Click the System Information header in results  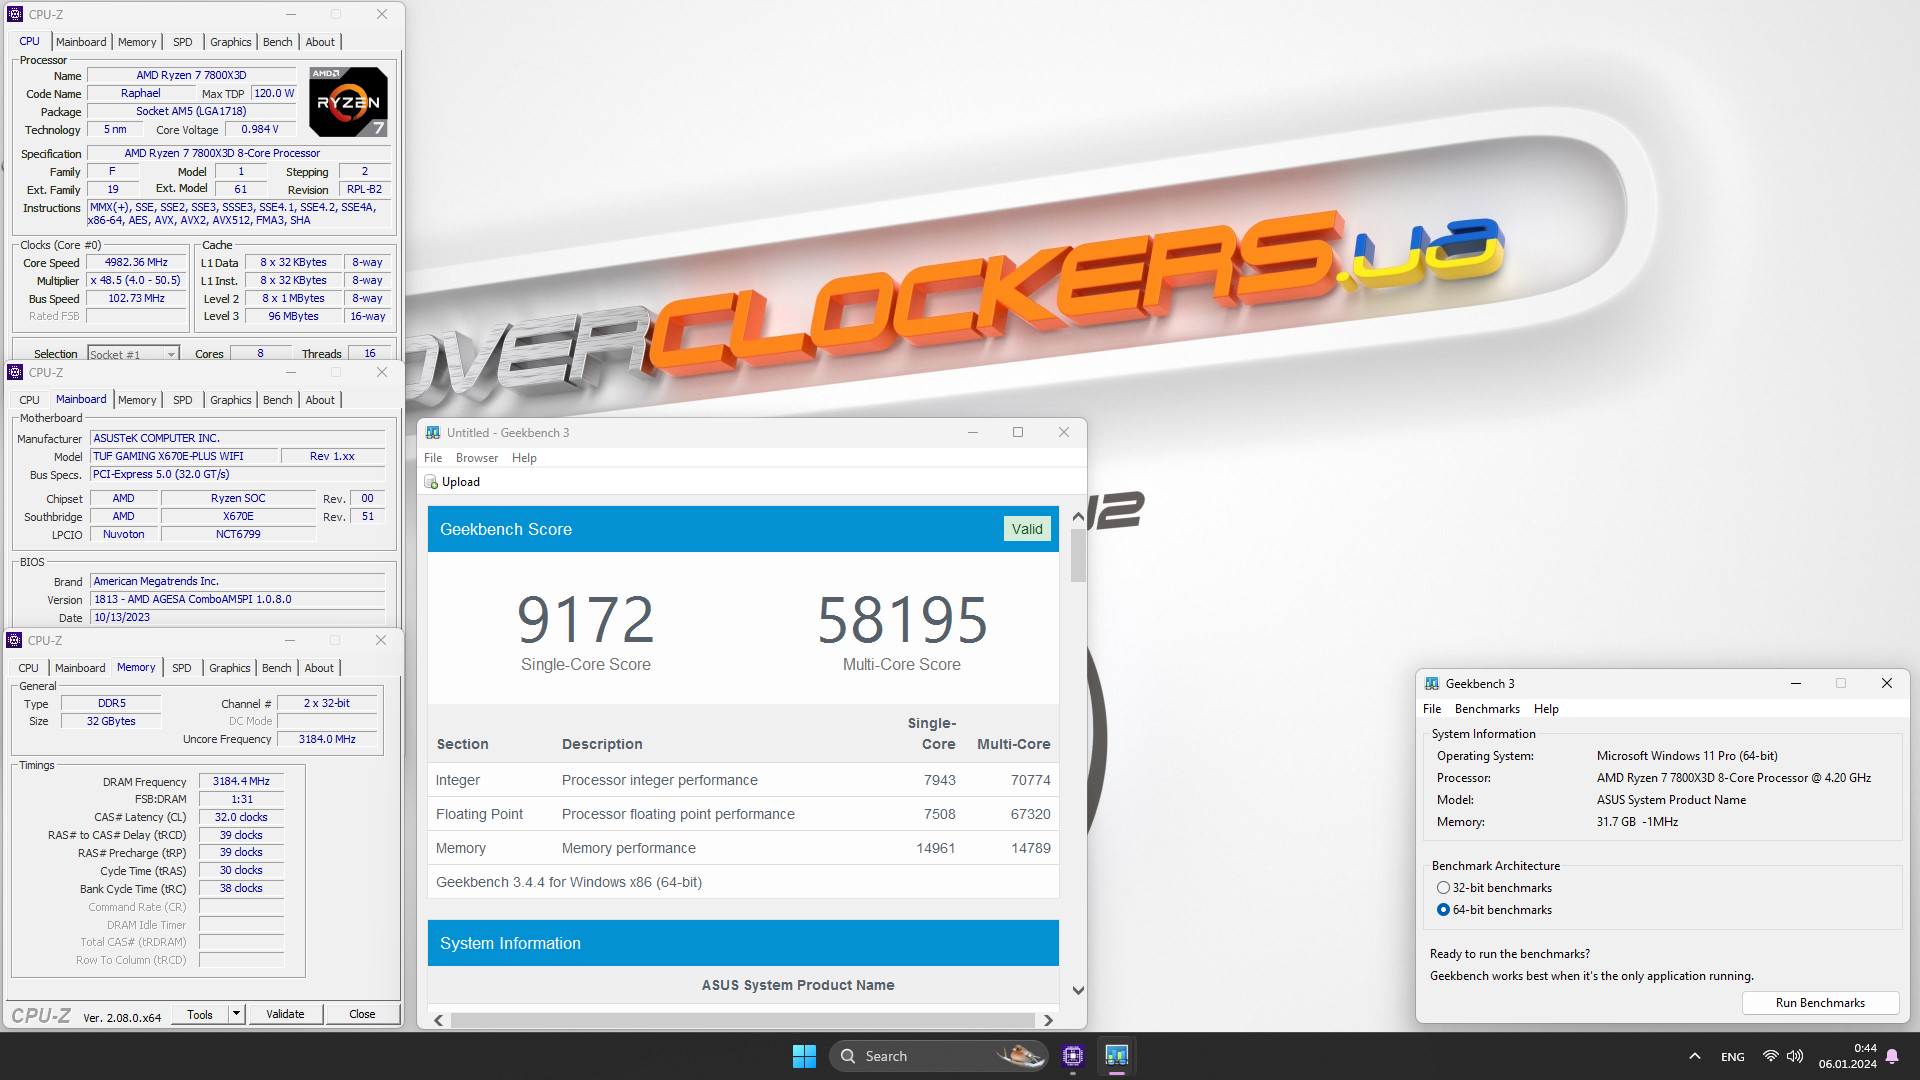[x=743, y=943]
